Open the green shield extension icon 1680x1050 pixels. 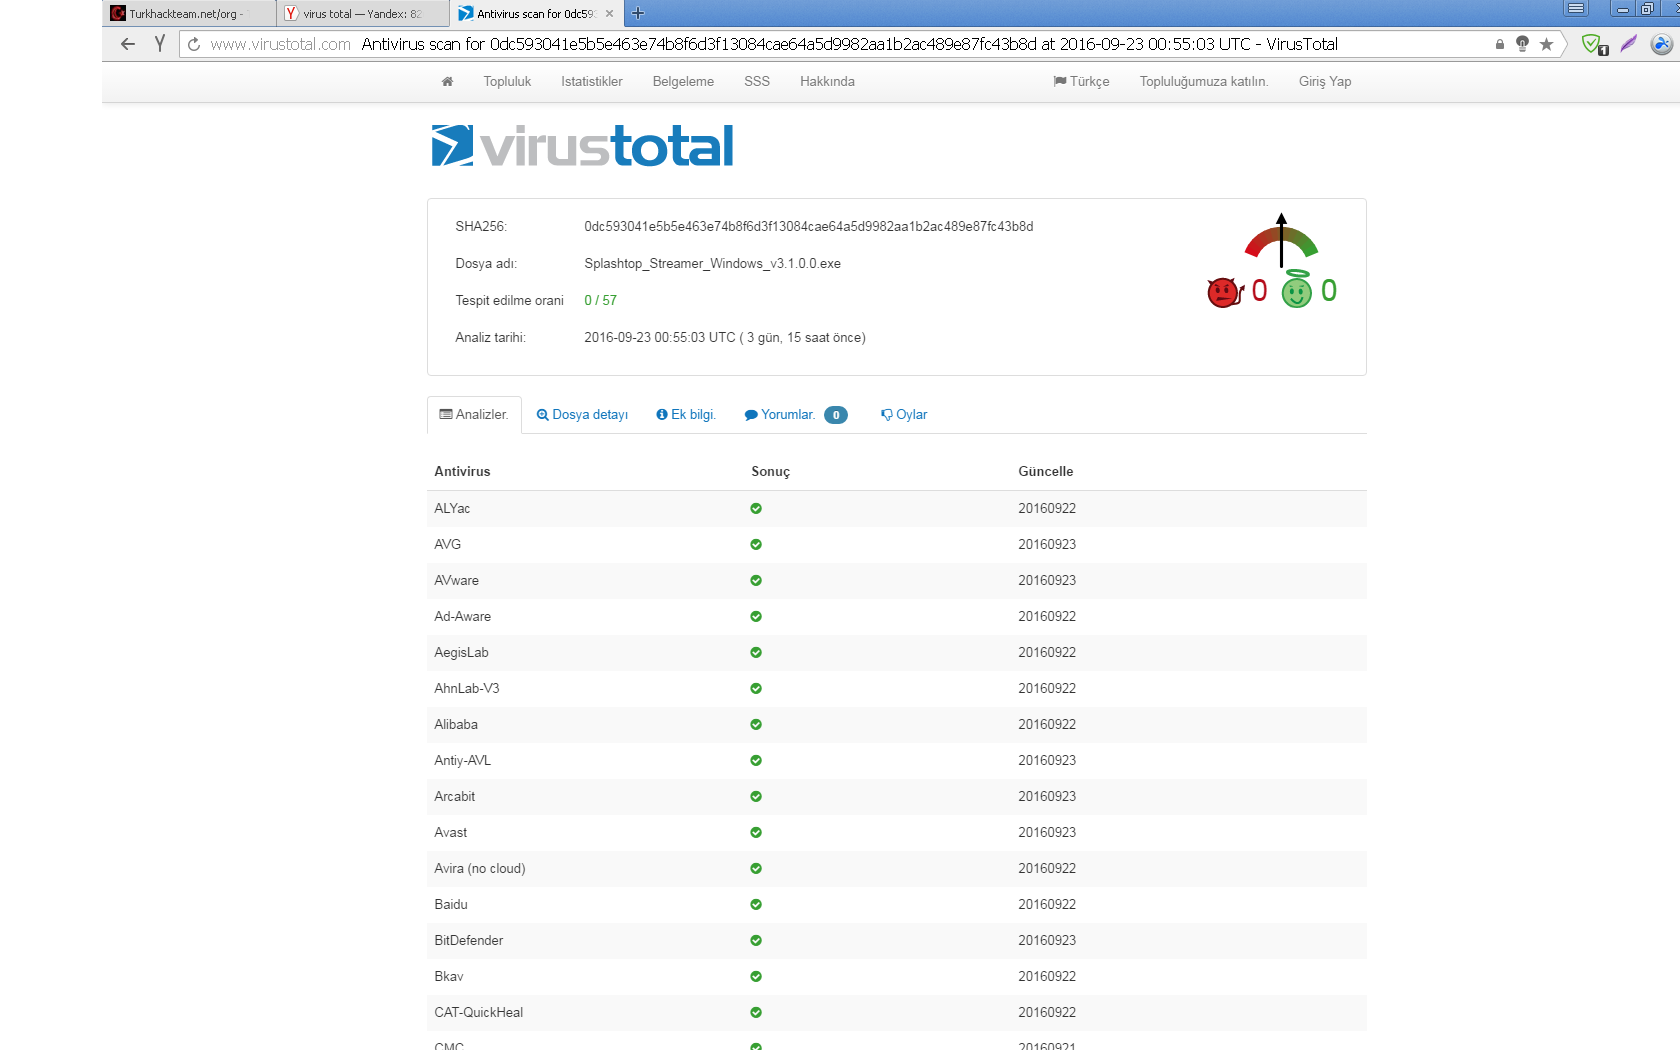click(1594, 44)
